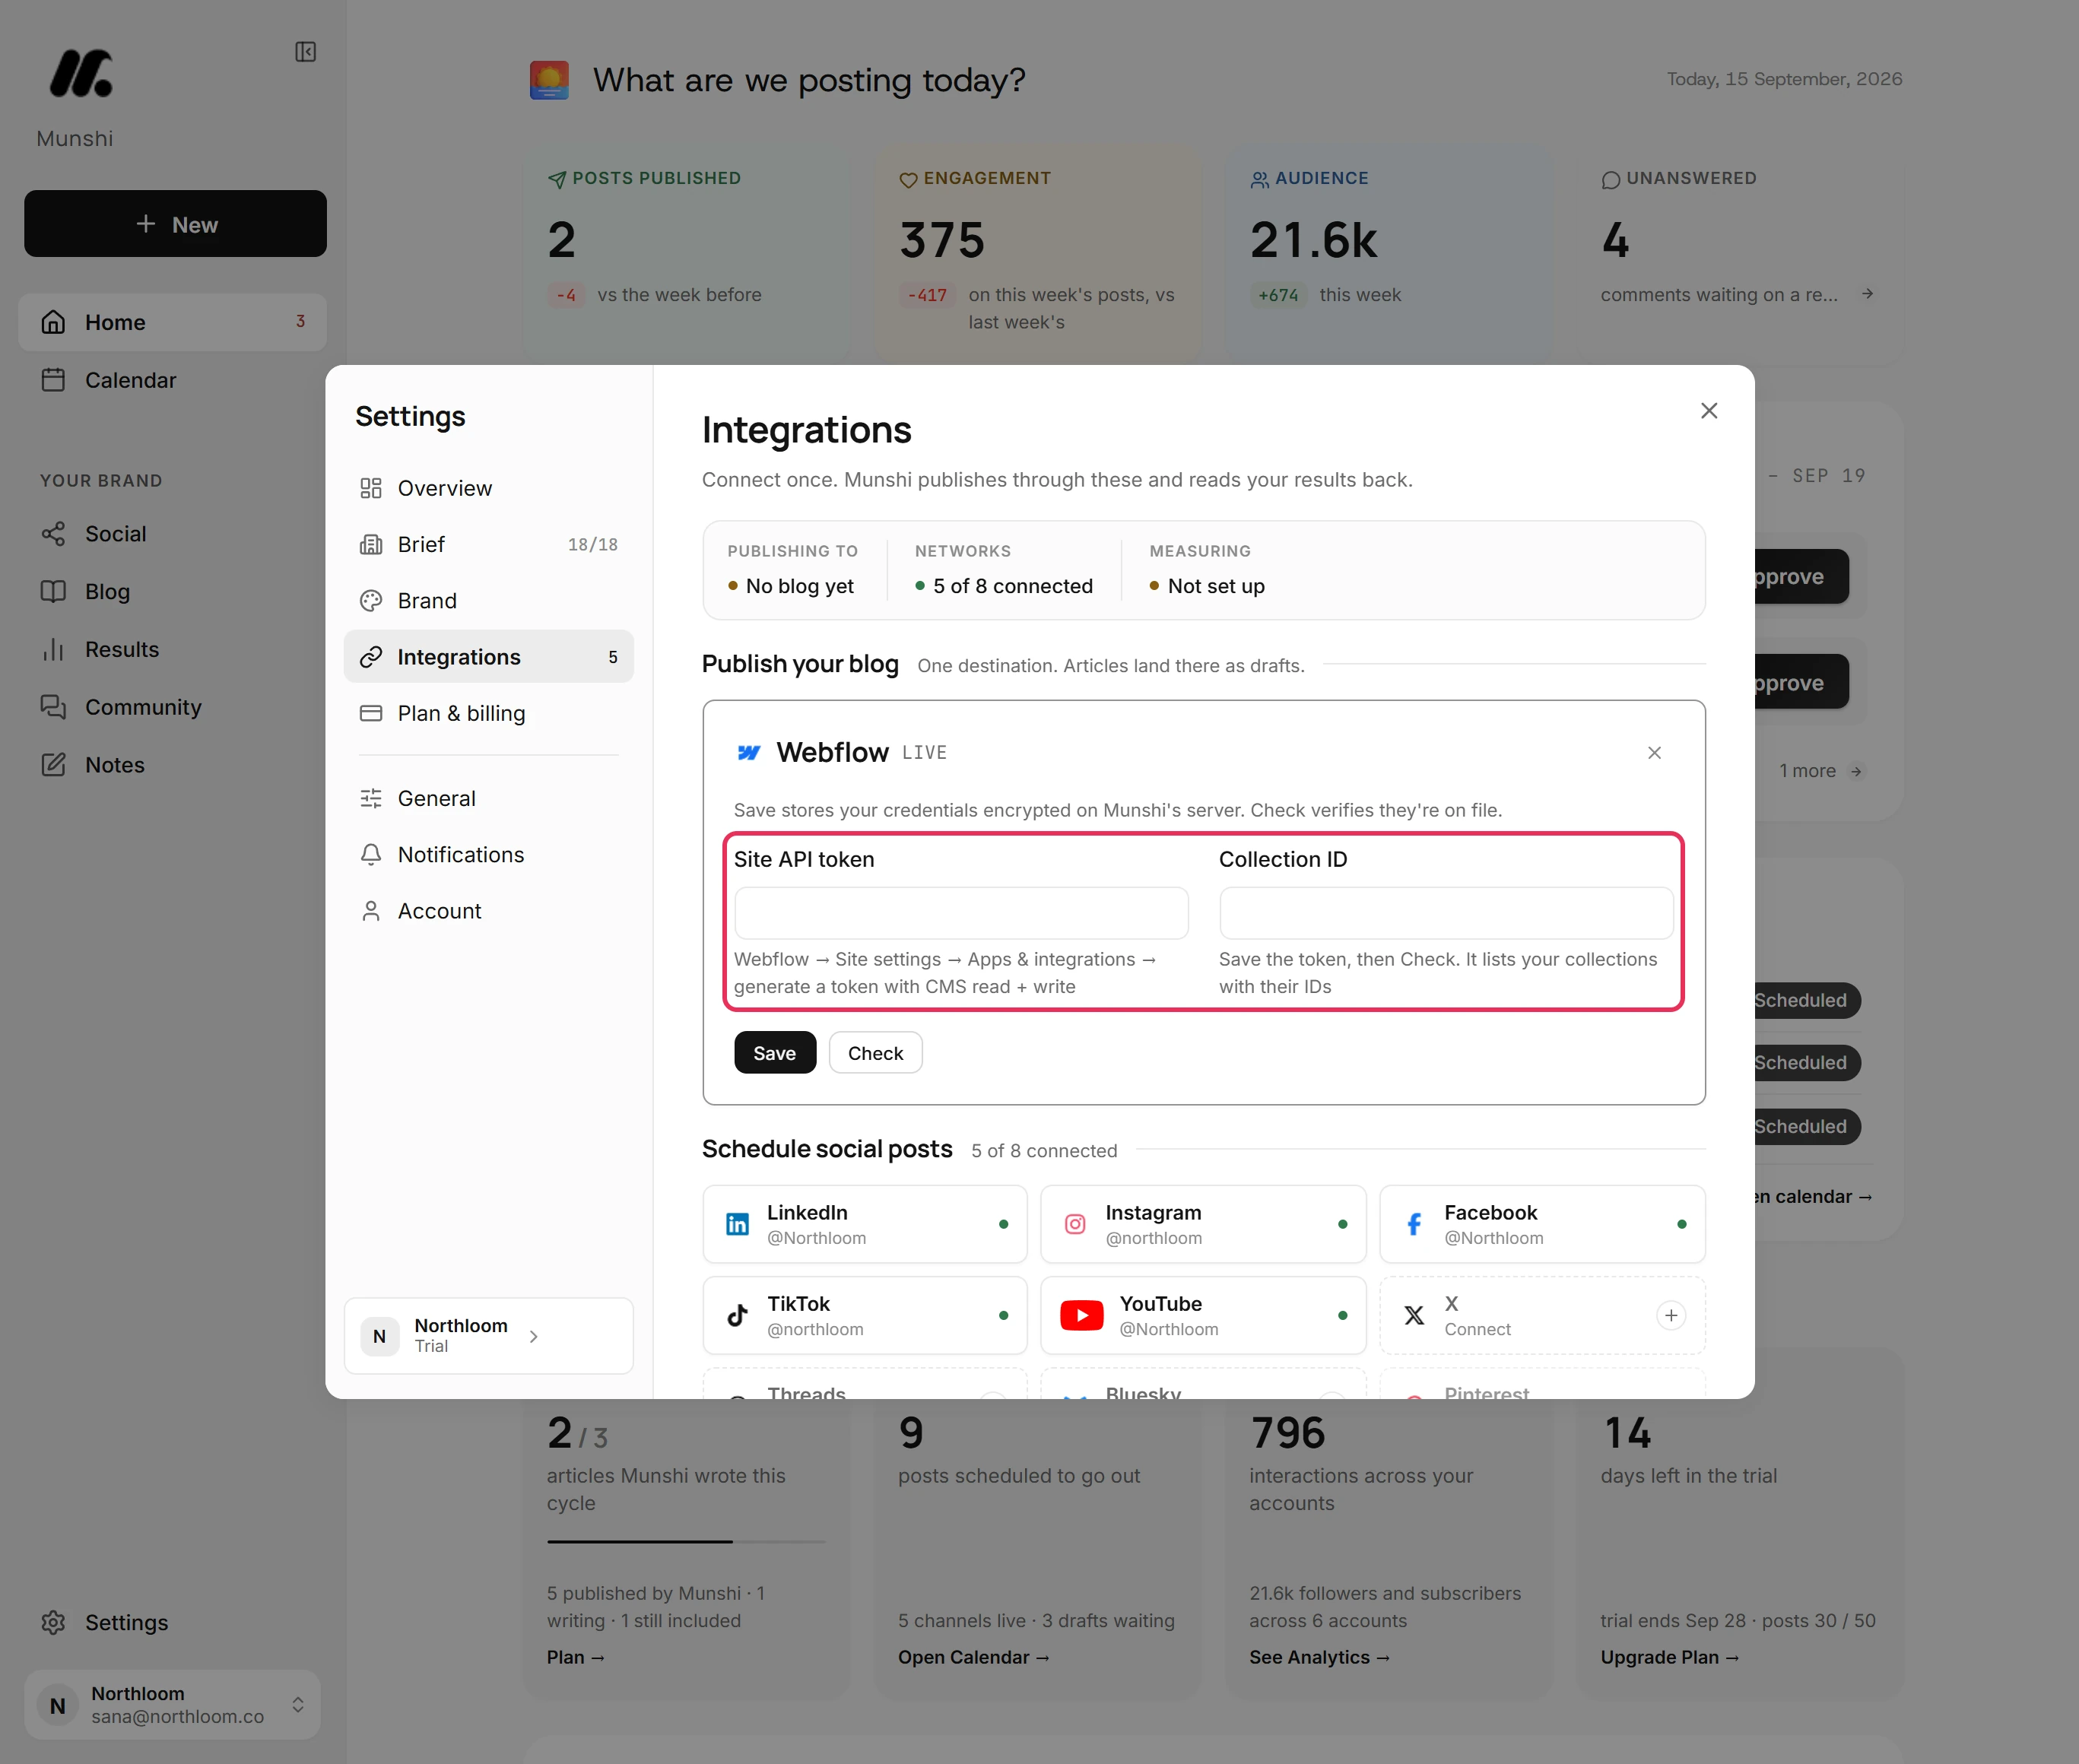
Task: Click the TikTok icon
Action: tap(737, 1315)
